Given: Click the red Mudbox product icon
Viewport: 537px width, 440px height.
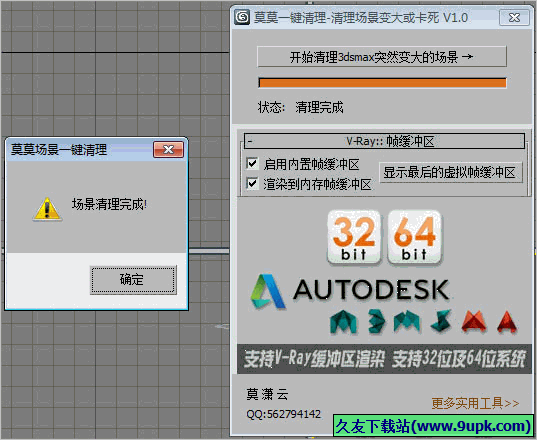Looking at the screenshot, I should 474,321.
